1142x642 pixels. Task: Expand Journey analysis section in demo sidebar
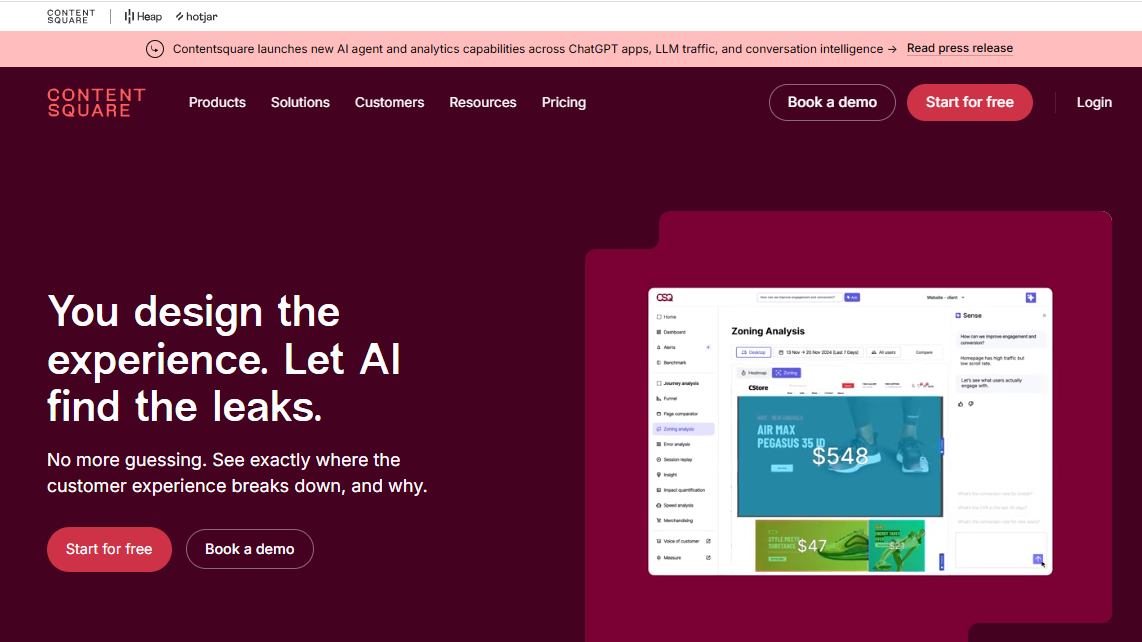pos(678,383)
